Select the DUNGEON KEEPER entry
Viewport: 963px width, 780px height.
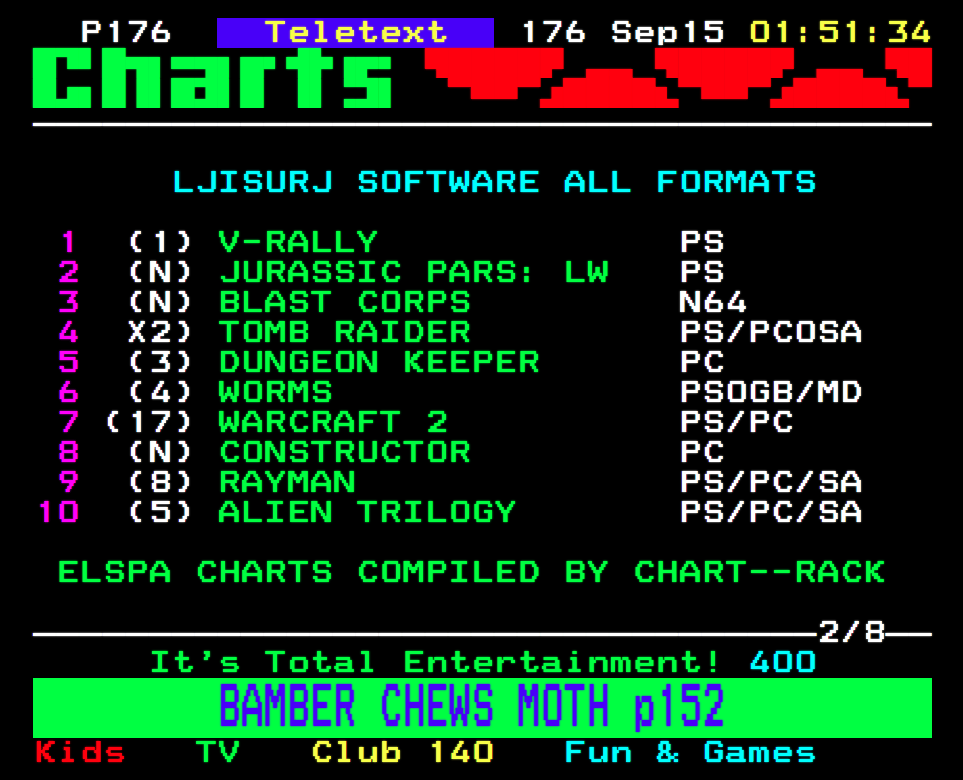point(379,362)
